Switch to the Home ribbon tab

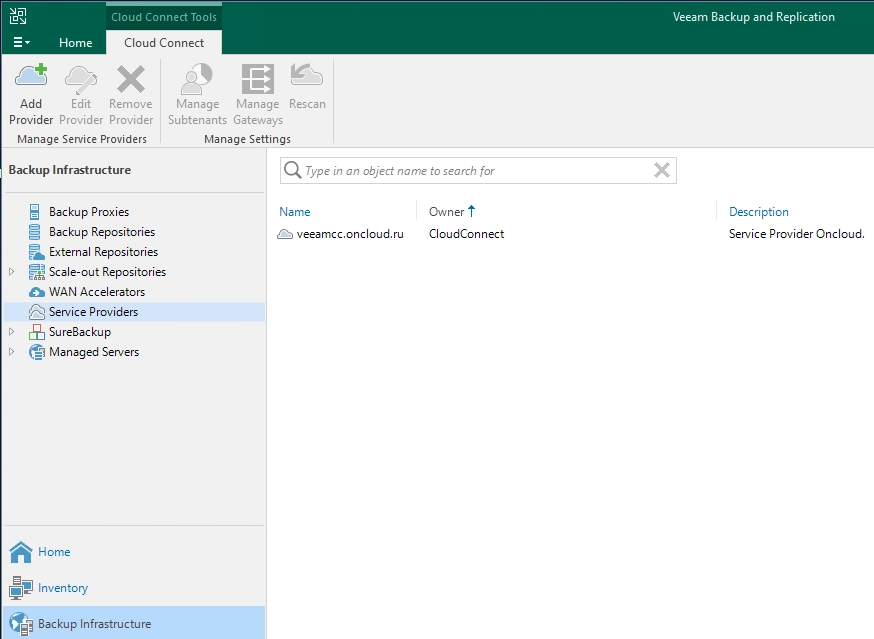pos(75,43)
